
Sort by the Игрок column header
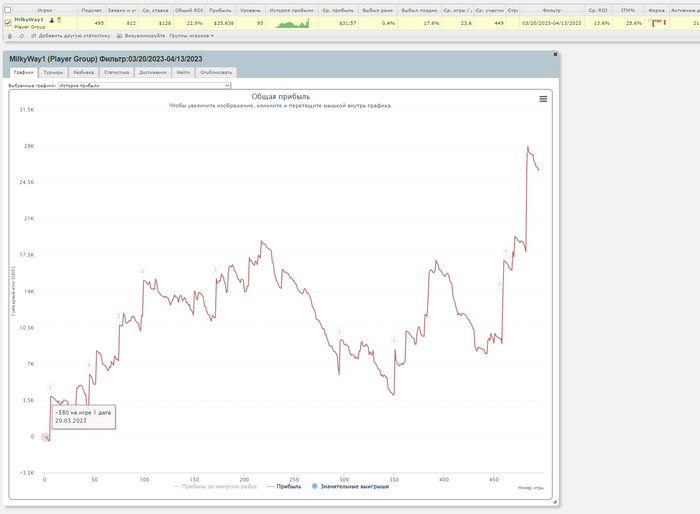45,10
